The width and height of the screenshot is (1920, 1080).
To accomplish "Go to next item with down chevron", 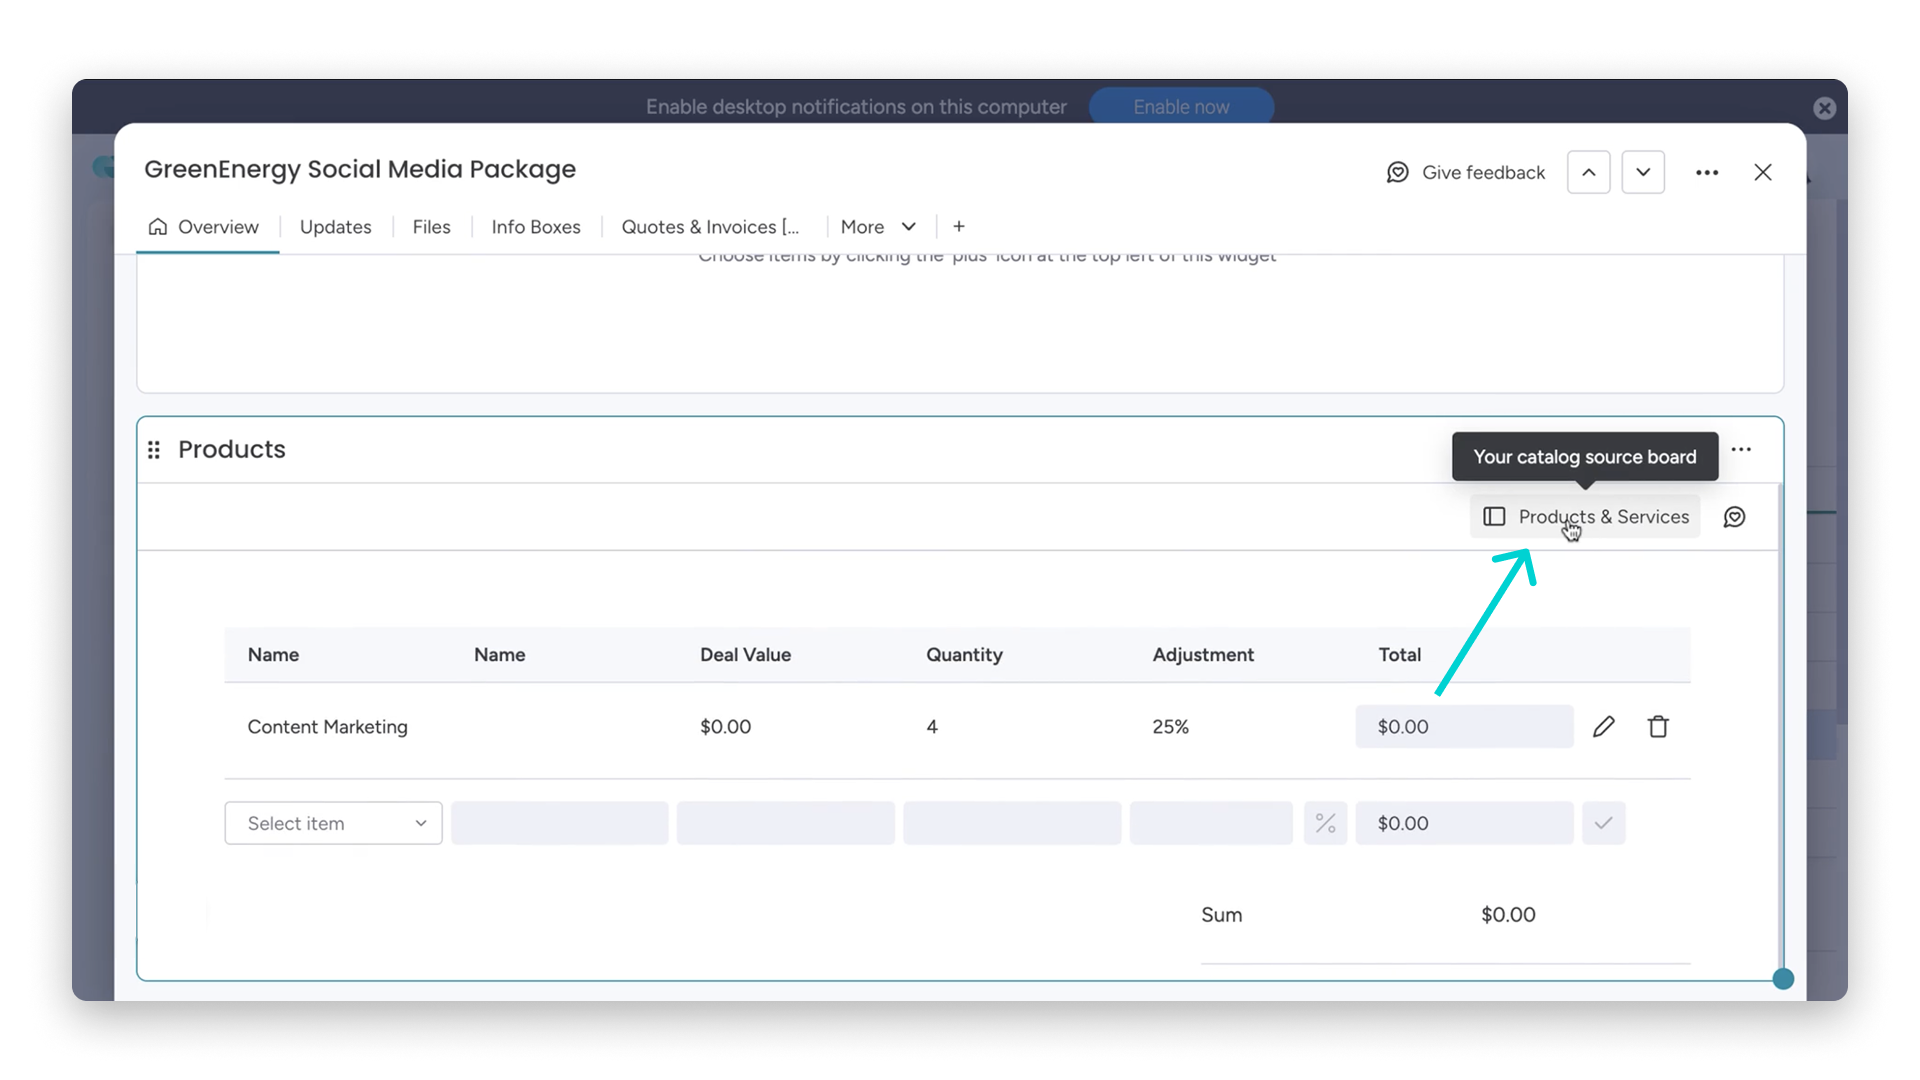I will coord(1643,172).
